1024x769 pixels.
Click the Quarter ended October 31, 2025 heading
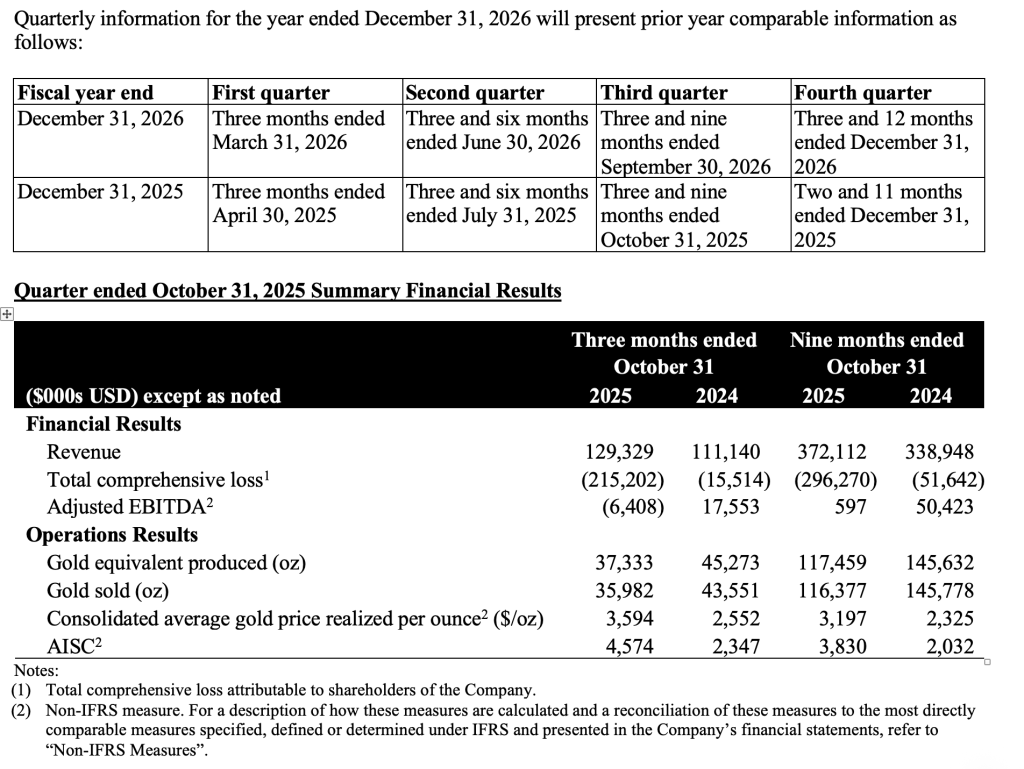287,291
